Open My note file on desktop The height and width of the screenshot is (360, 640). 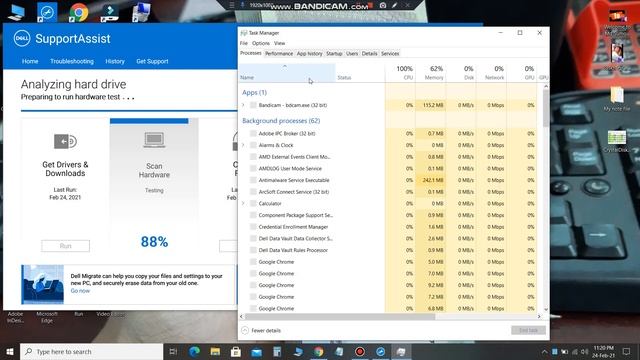[x=617, y=99]
